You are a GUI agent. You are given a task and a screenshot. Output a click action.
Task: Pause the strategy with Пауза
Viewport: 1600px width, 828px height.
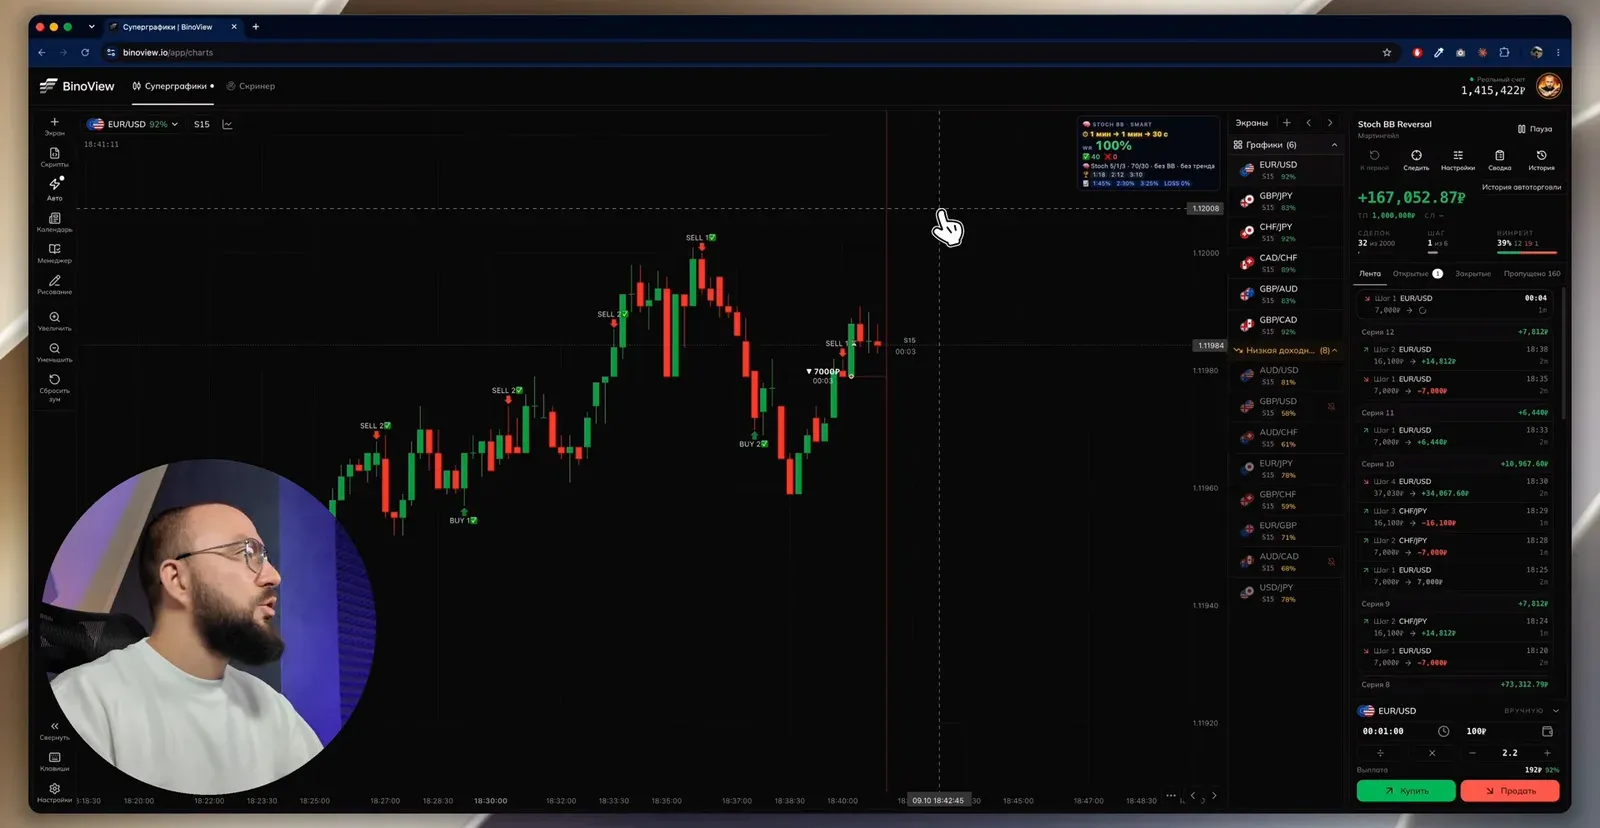tap(1534, 129)
